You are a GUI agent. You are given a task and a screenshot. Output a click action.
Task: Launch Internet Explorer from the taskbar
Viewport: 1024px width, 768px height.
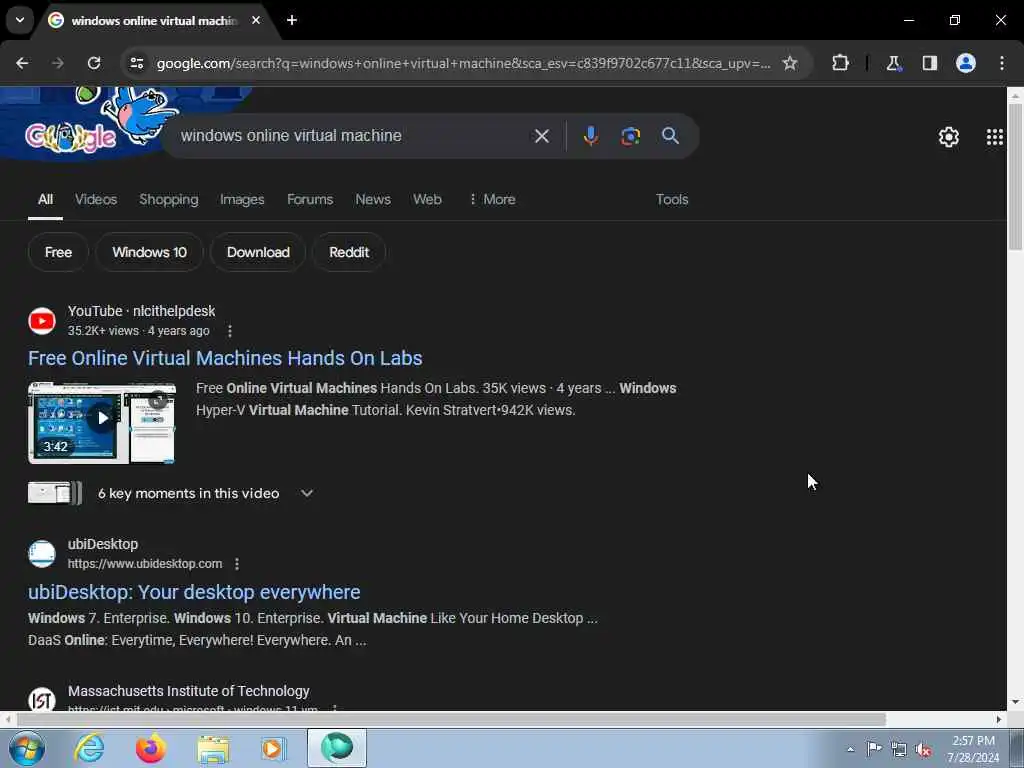coord(89,748)
